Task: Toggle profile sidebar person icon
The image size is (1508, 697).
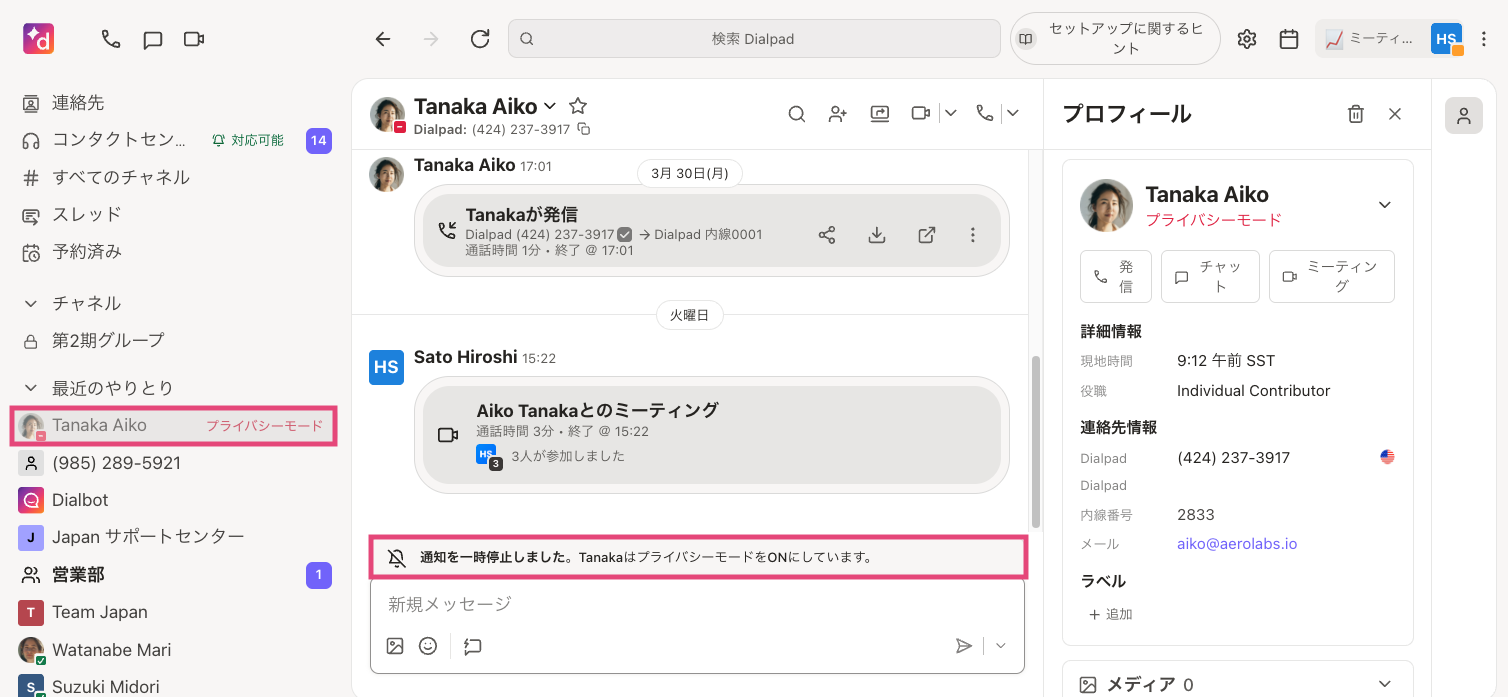Action: (1464, 116)
